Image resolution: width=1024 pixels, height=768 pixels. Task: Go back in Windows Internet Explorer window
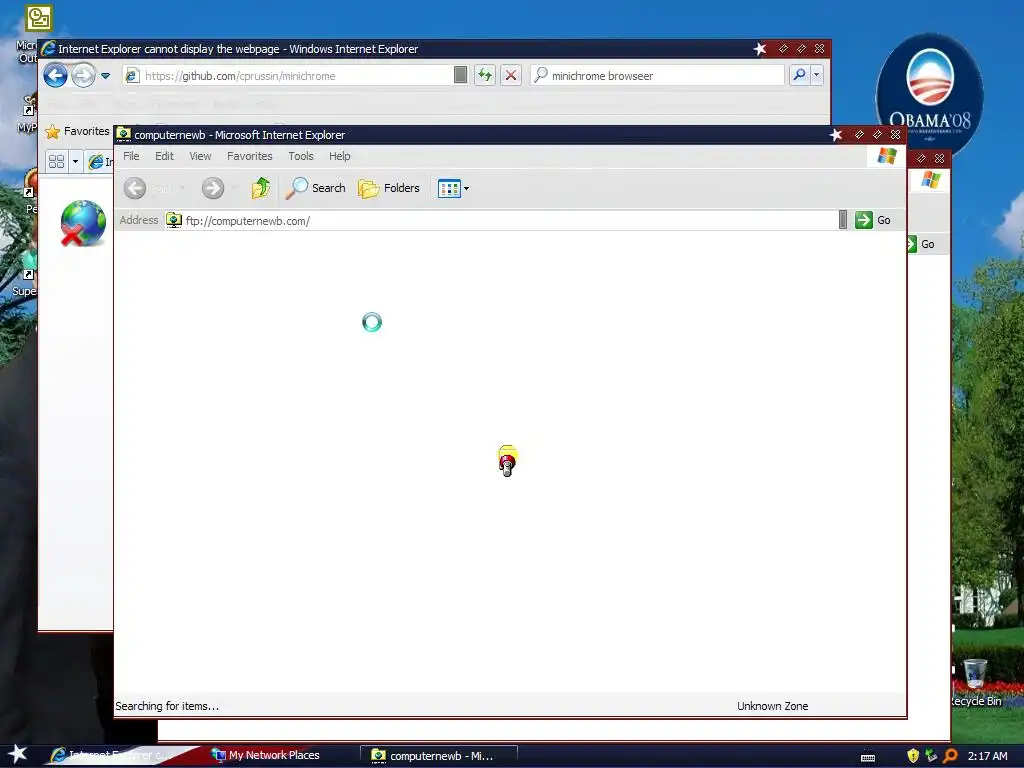tap(56, 76)
